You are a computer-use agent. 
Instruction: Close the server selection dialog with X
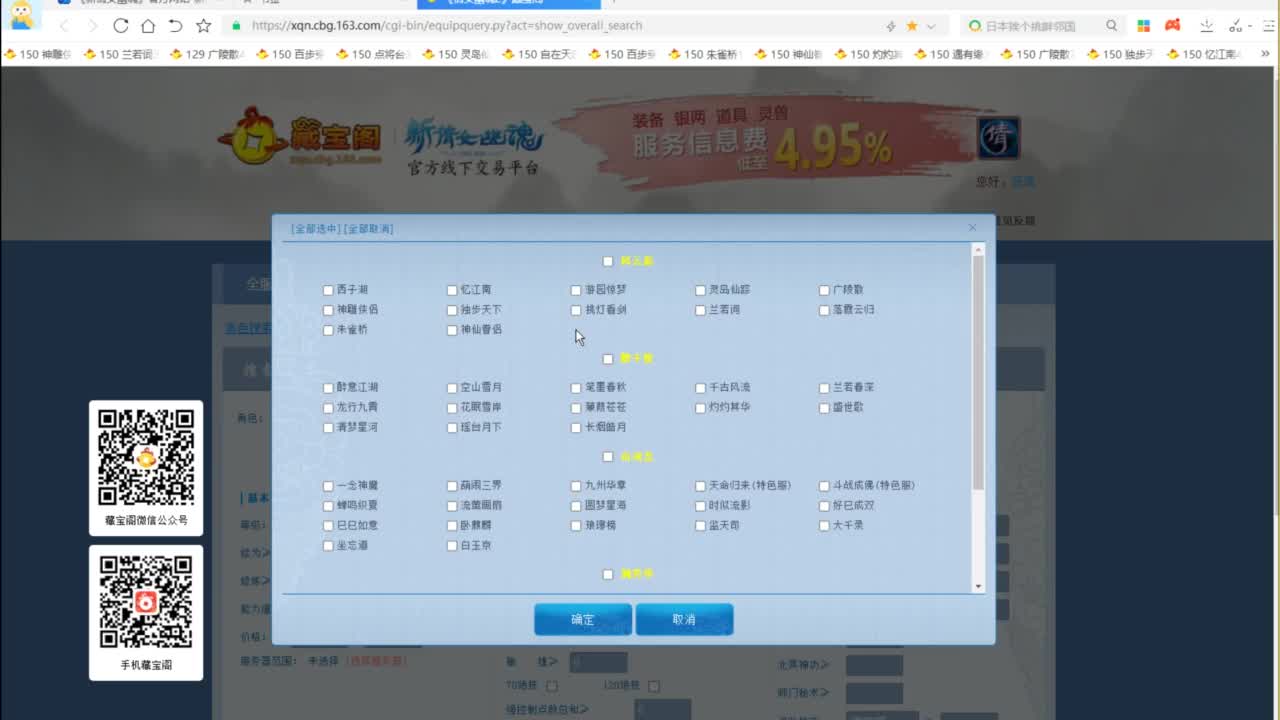pos(972,228)
